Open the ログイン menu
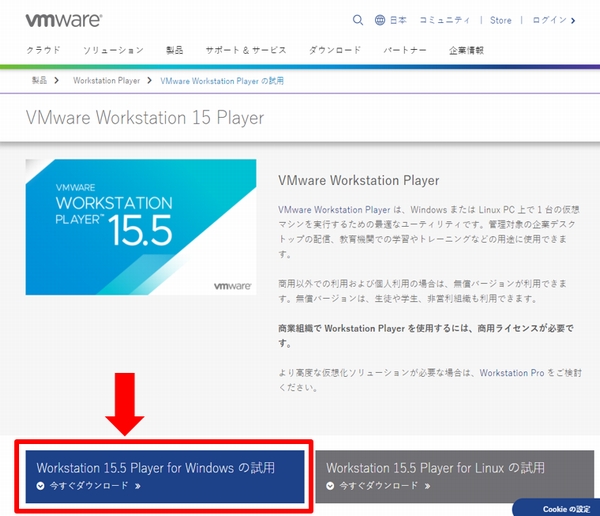Image resolution: width=600 pixels, height=516 pixels. (x=549, y=20)
